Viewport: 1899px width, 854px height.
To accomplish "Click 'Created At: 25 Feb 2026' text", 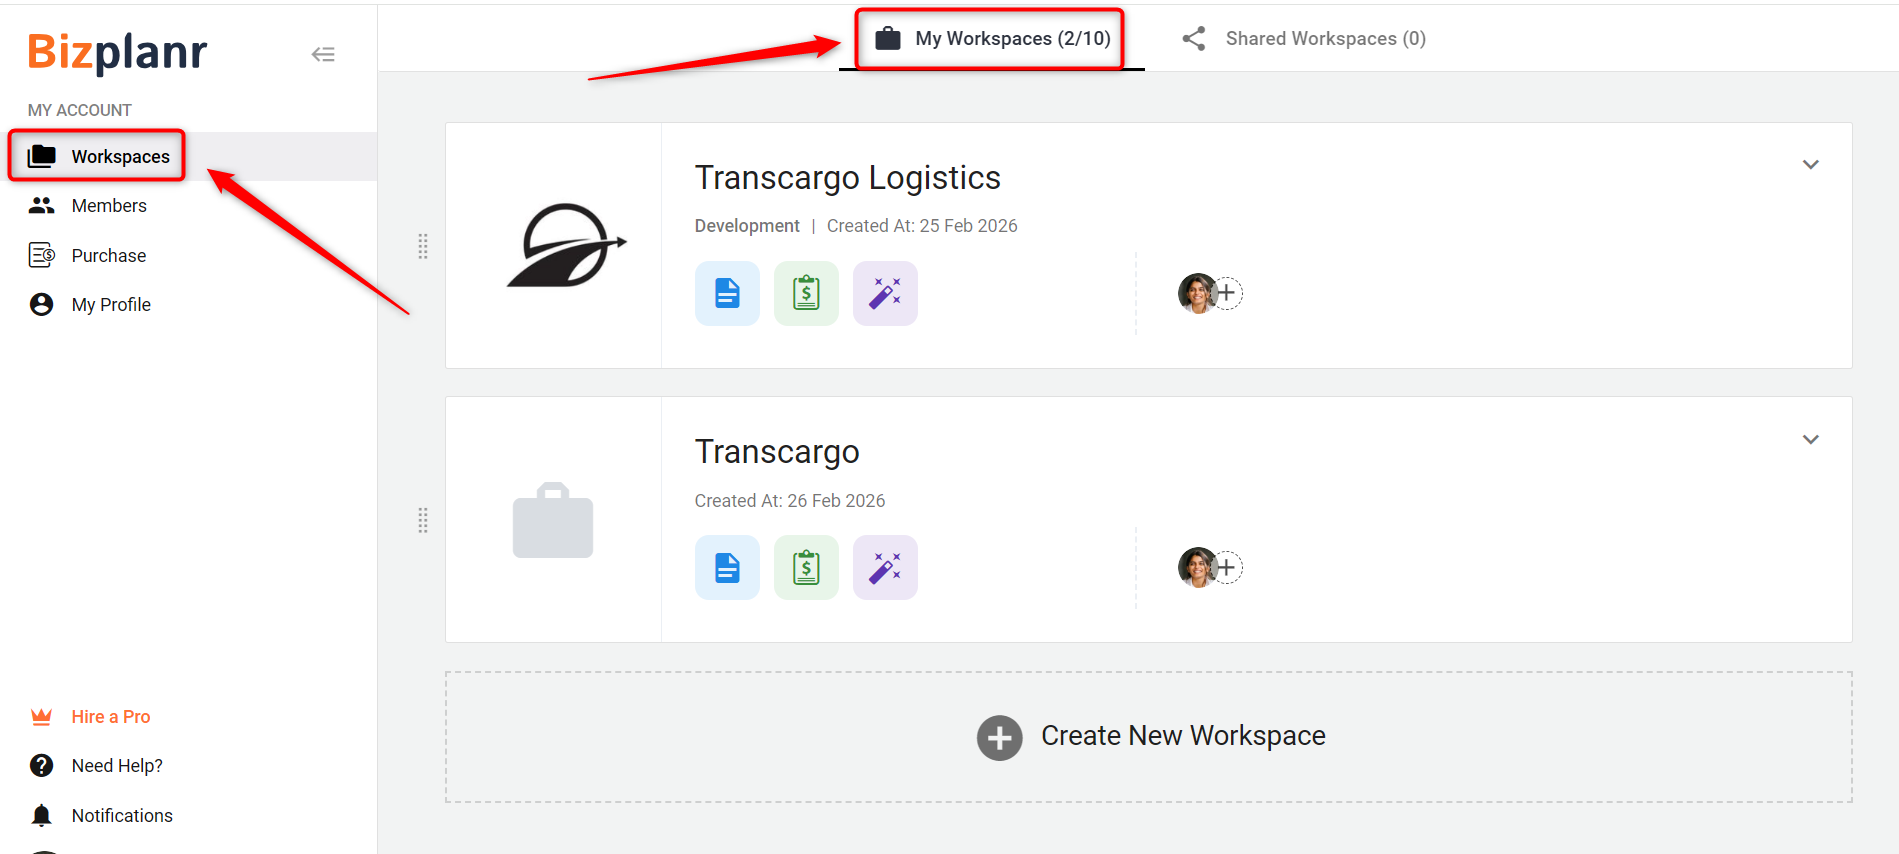I will pos(922,226).
